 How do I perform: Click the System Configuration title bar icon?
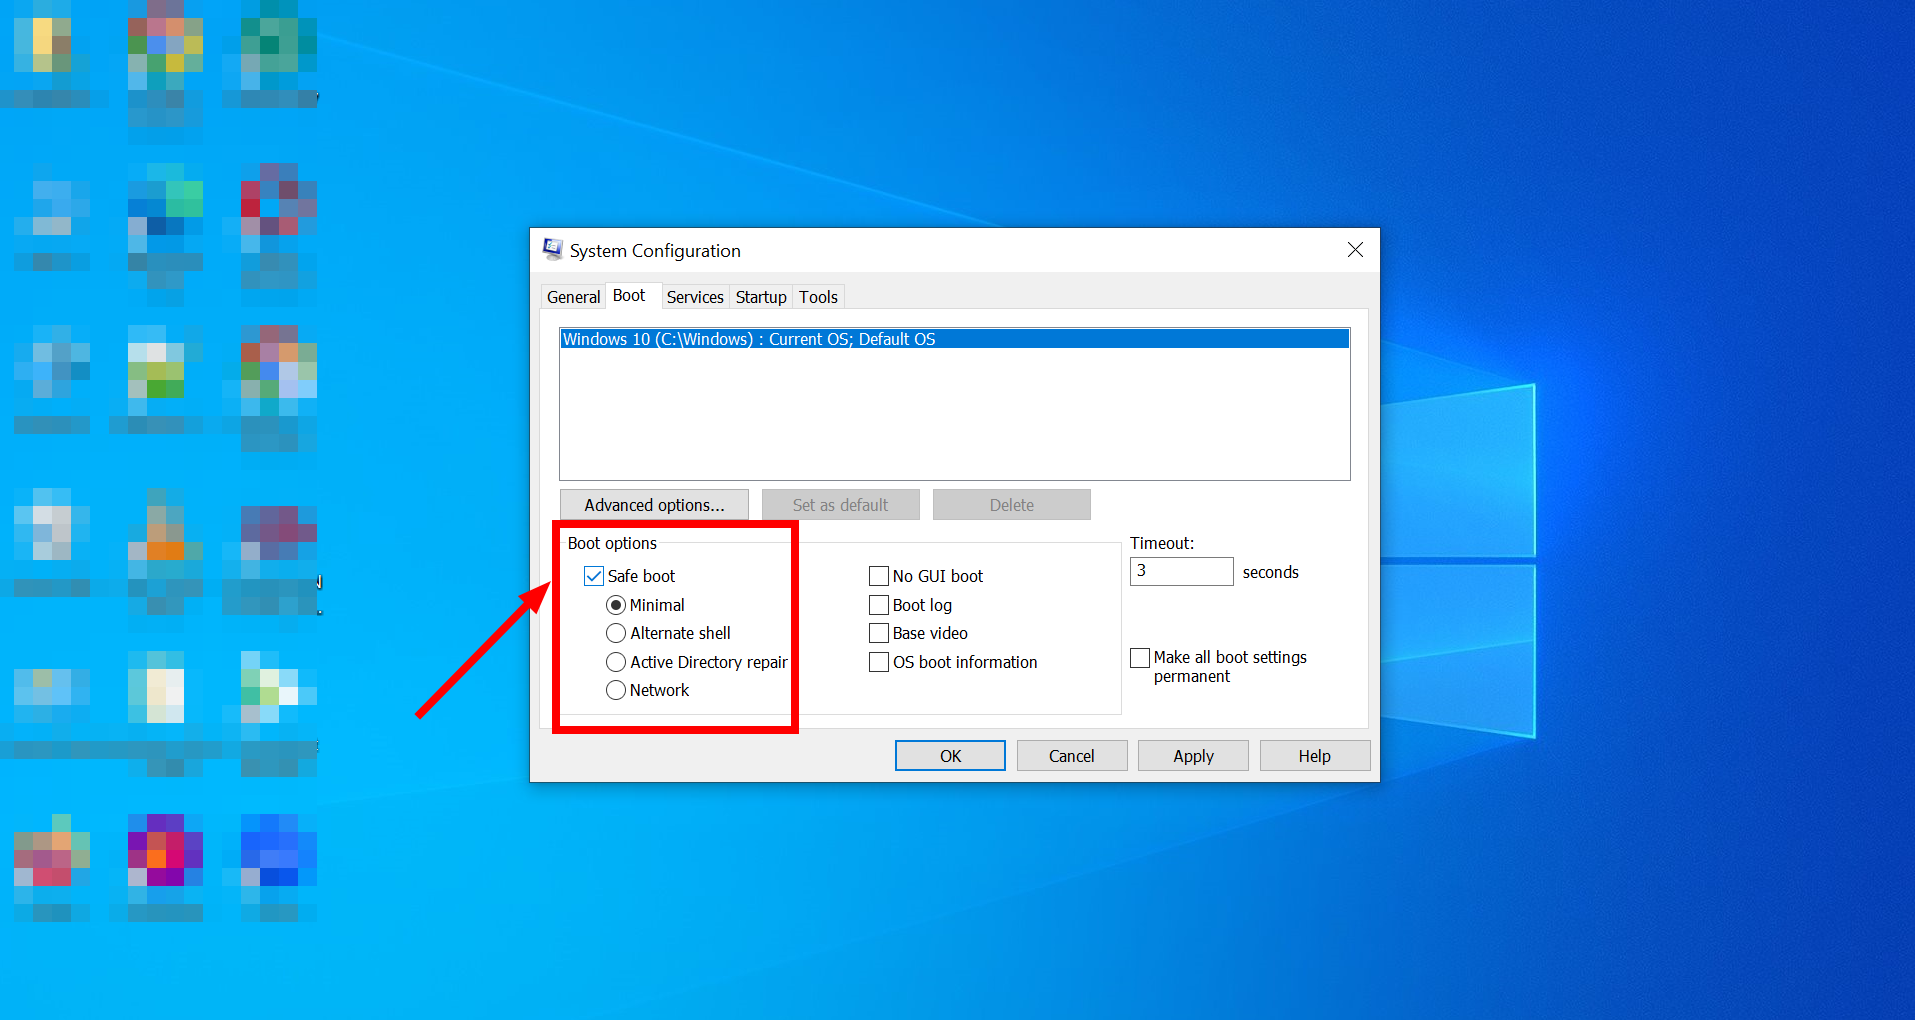pyautogui.click(x=552, y=249)
